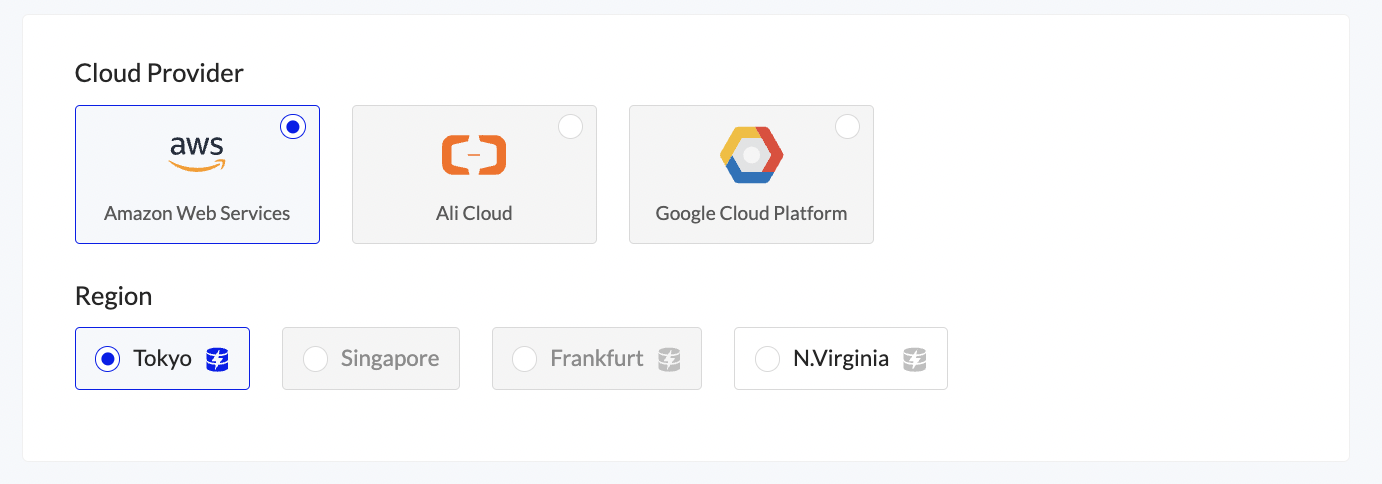
Task: Click the gray database icon beside Frankfurt
Action: pos(670,359)
